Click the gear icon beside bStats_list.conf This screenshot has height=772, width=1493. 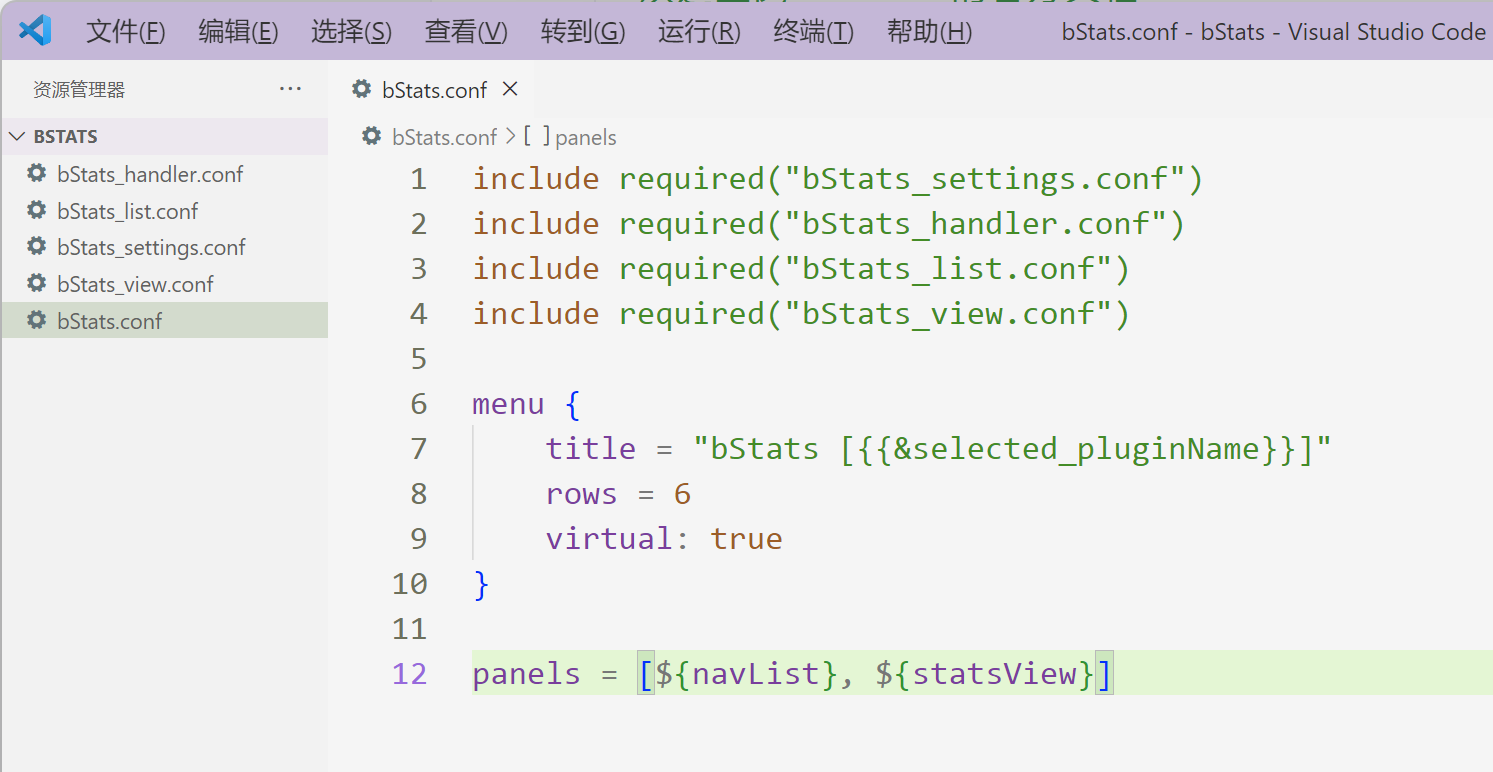37,211
